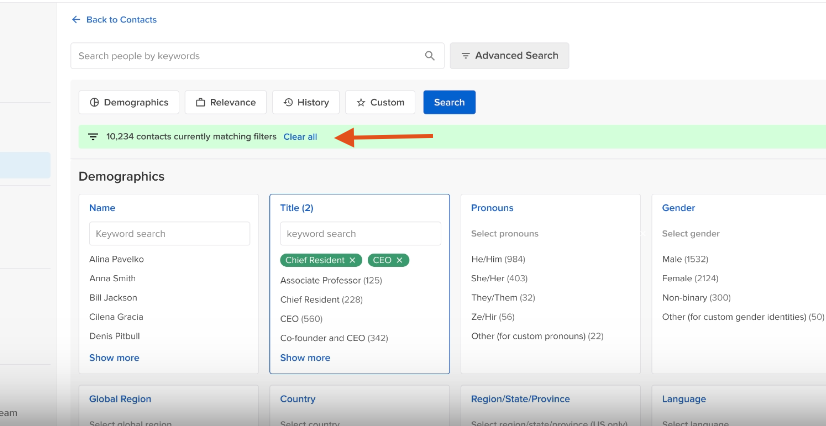Click the History clock icon
The height and width of the screenshot is (426, 826).
(x=288, y=102)
